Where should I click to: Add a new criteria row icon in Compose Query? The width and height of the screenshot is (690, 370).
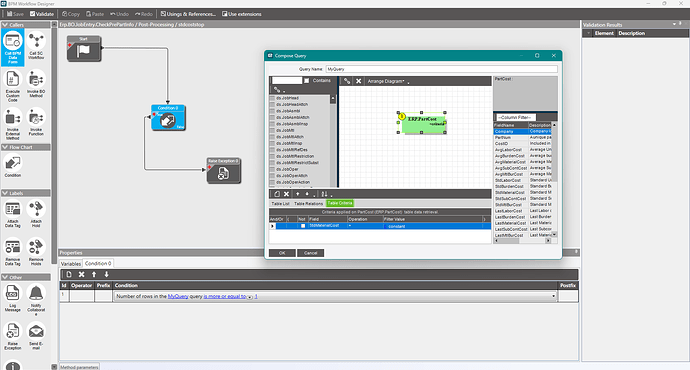pyautogui.click(x=277, y=194)
